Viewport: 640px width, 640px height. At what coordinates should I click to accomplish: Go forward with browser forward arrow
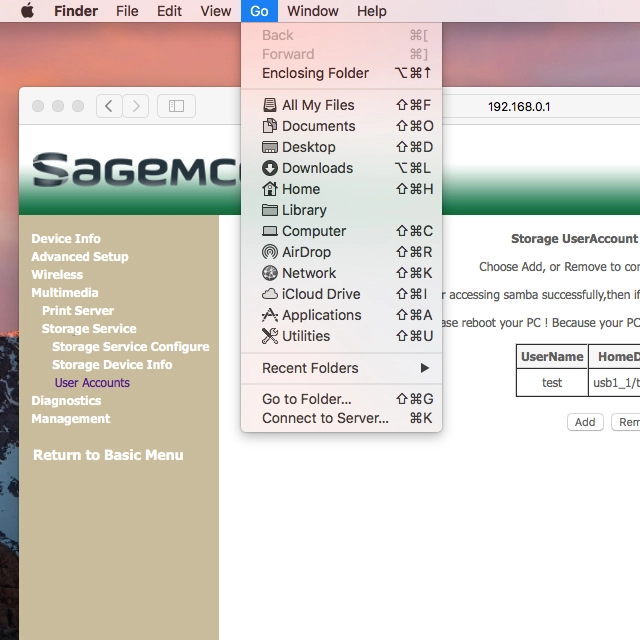[x=136, y=106]
